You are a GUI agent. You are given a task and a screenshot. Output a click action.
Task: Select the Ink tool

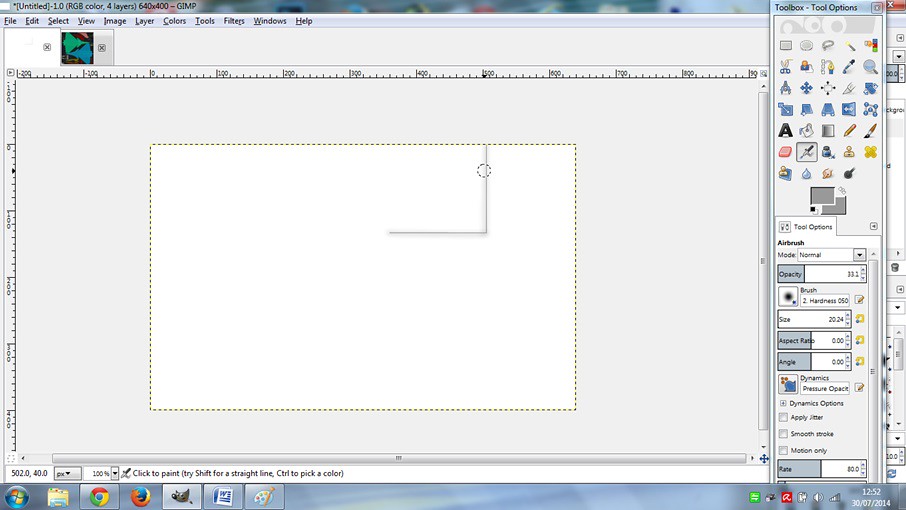(828, 152)
